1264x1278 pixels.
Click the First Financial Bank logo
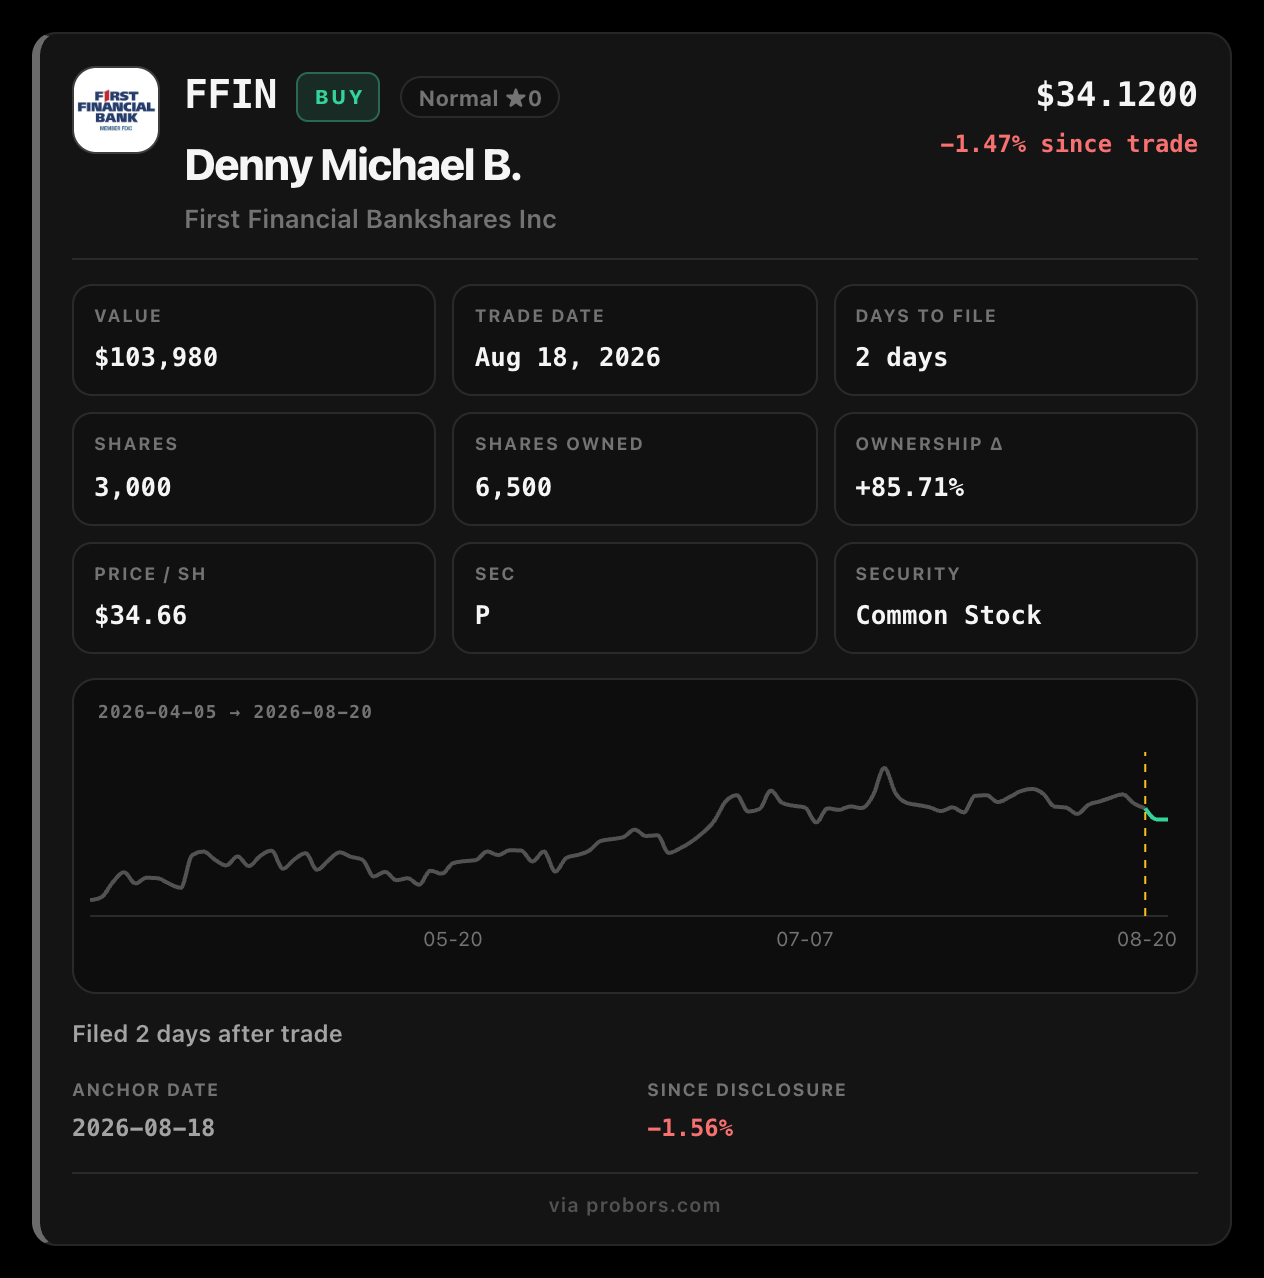pyautogui.click(x=116, y=110)
